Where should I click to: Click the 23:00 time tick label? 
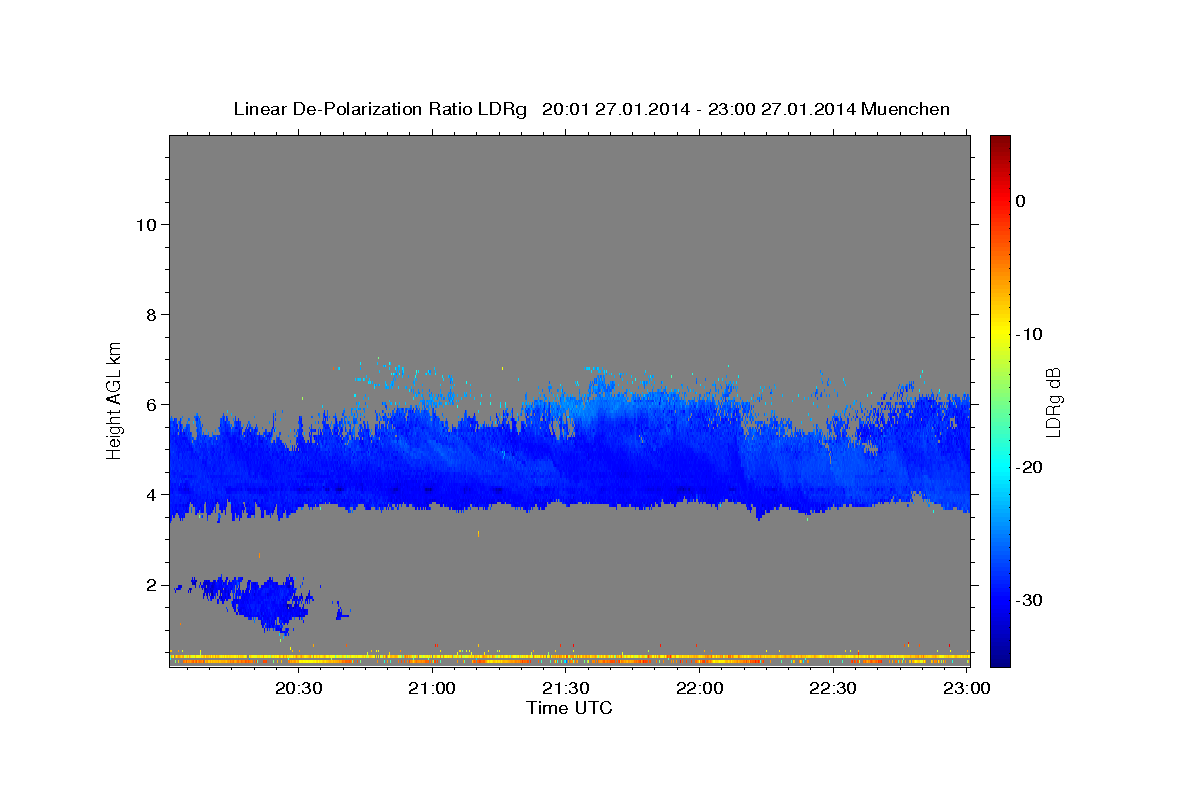click(x=966, y=689)
